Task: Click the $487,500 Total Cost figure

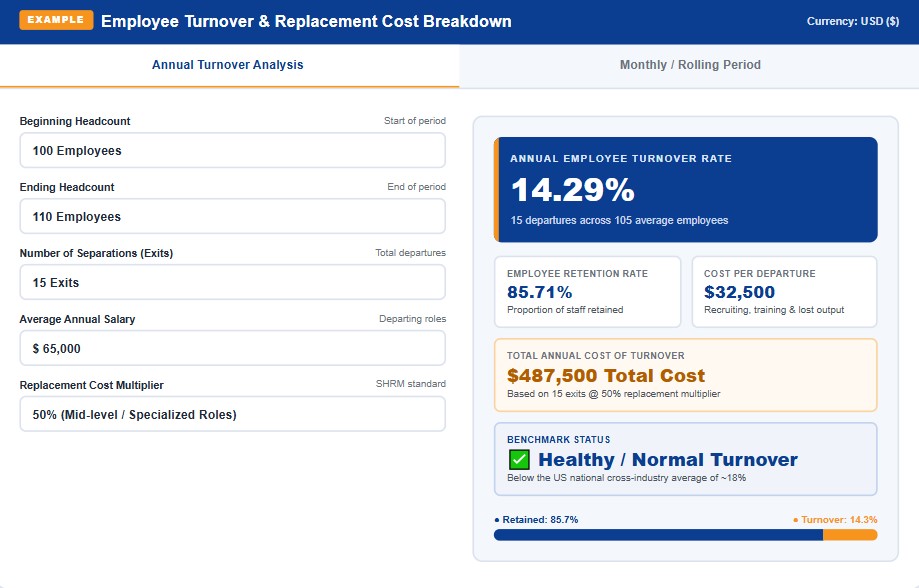Action: pyautogui.click(x=606, y=376)
